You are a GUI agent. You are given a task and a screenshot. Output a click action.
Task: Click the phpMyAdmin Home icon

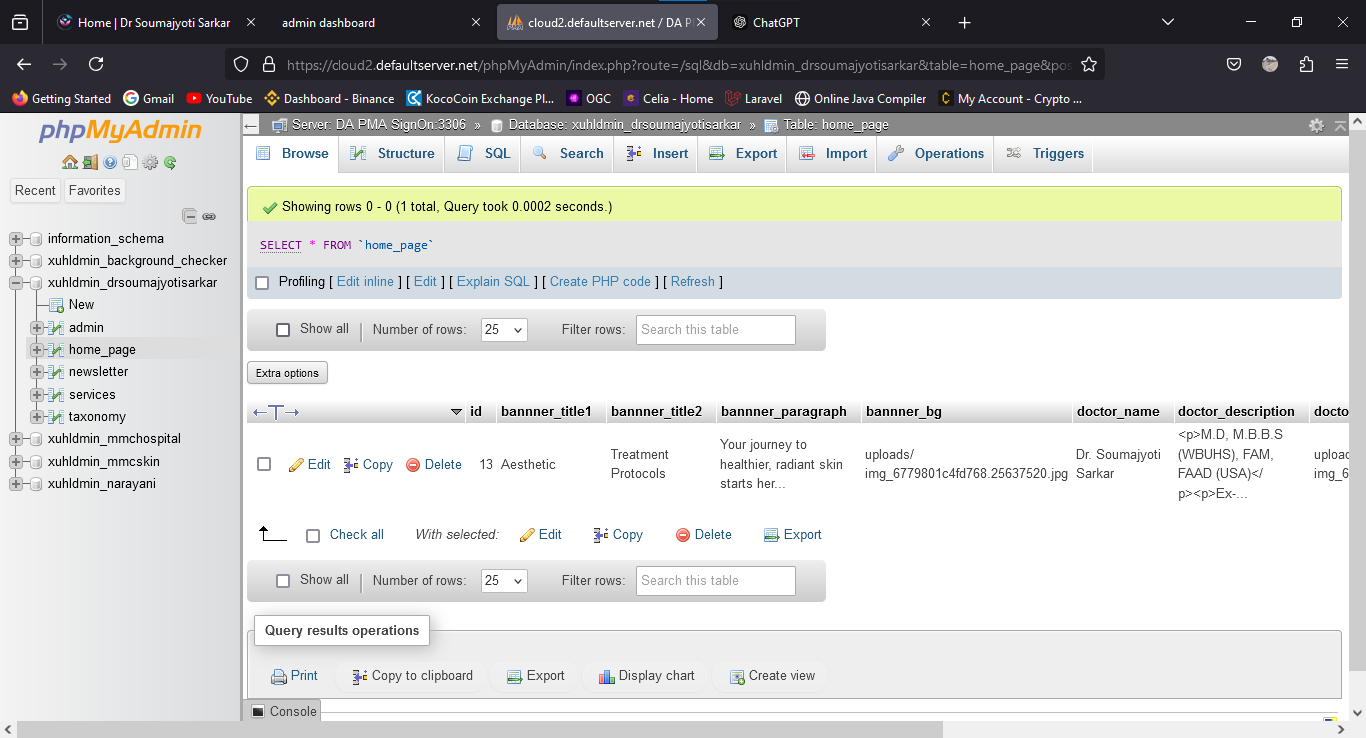69,162
